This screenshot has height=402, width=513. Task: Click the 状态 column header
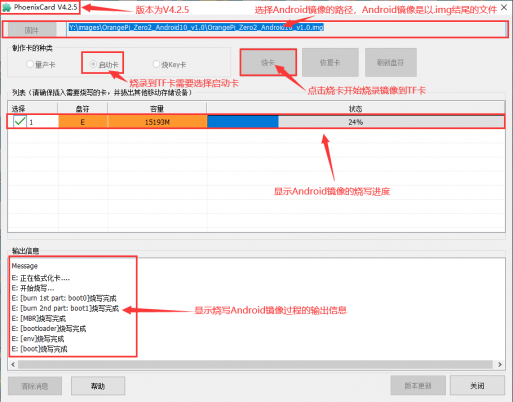tap(355, 108)
